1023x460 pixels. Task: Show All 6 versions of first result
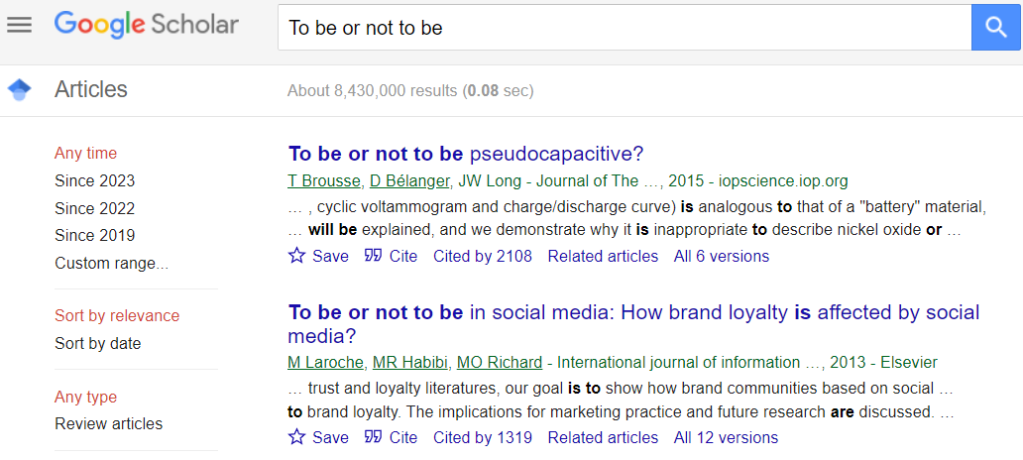click(x=721, y=256)
